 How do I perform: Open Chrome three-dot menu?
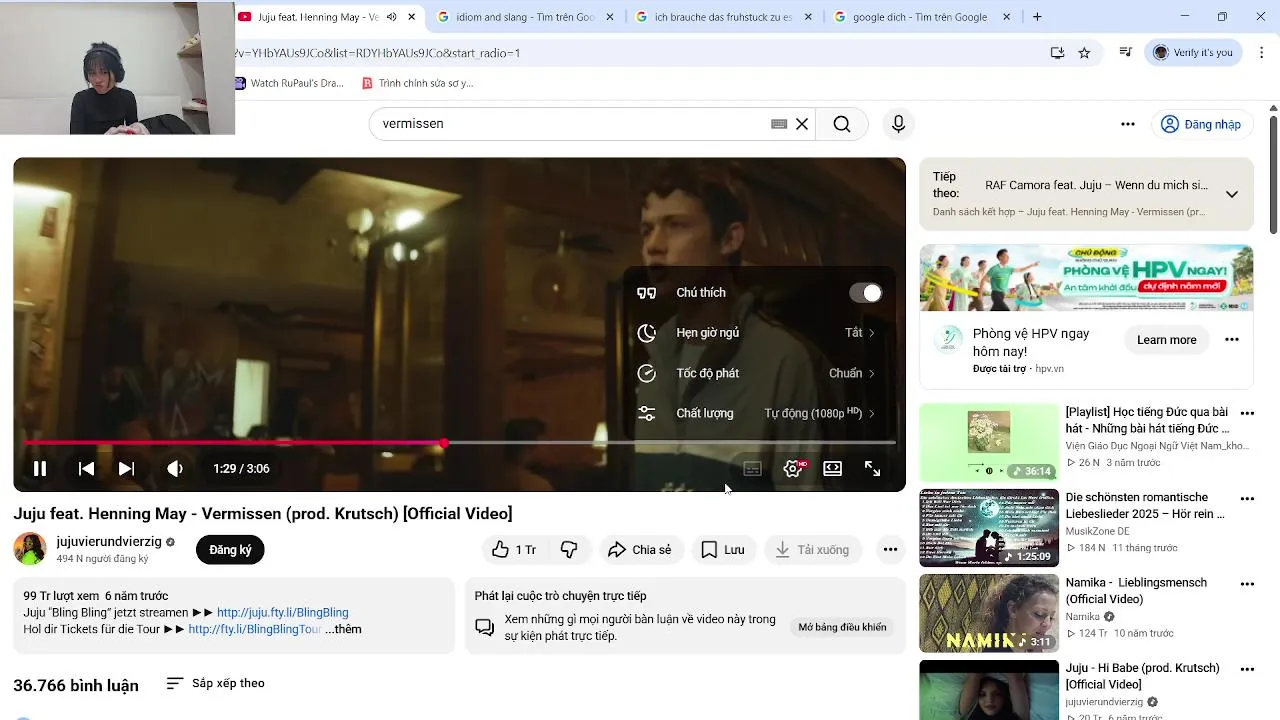point(1262,53)
